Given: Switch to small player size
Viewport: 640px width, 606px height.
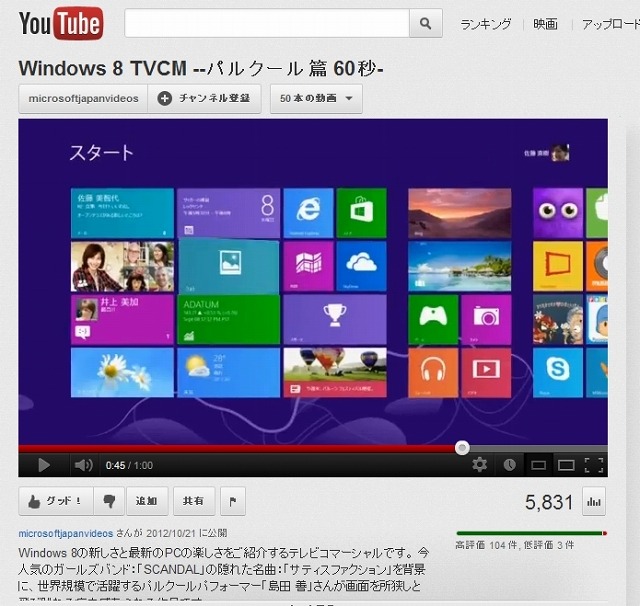Looking at the screenshot, I should [538, 465].
